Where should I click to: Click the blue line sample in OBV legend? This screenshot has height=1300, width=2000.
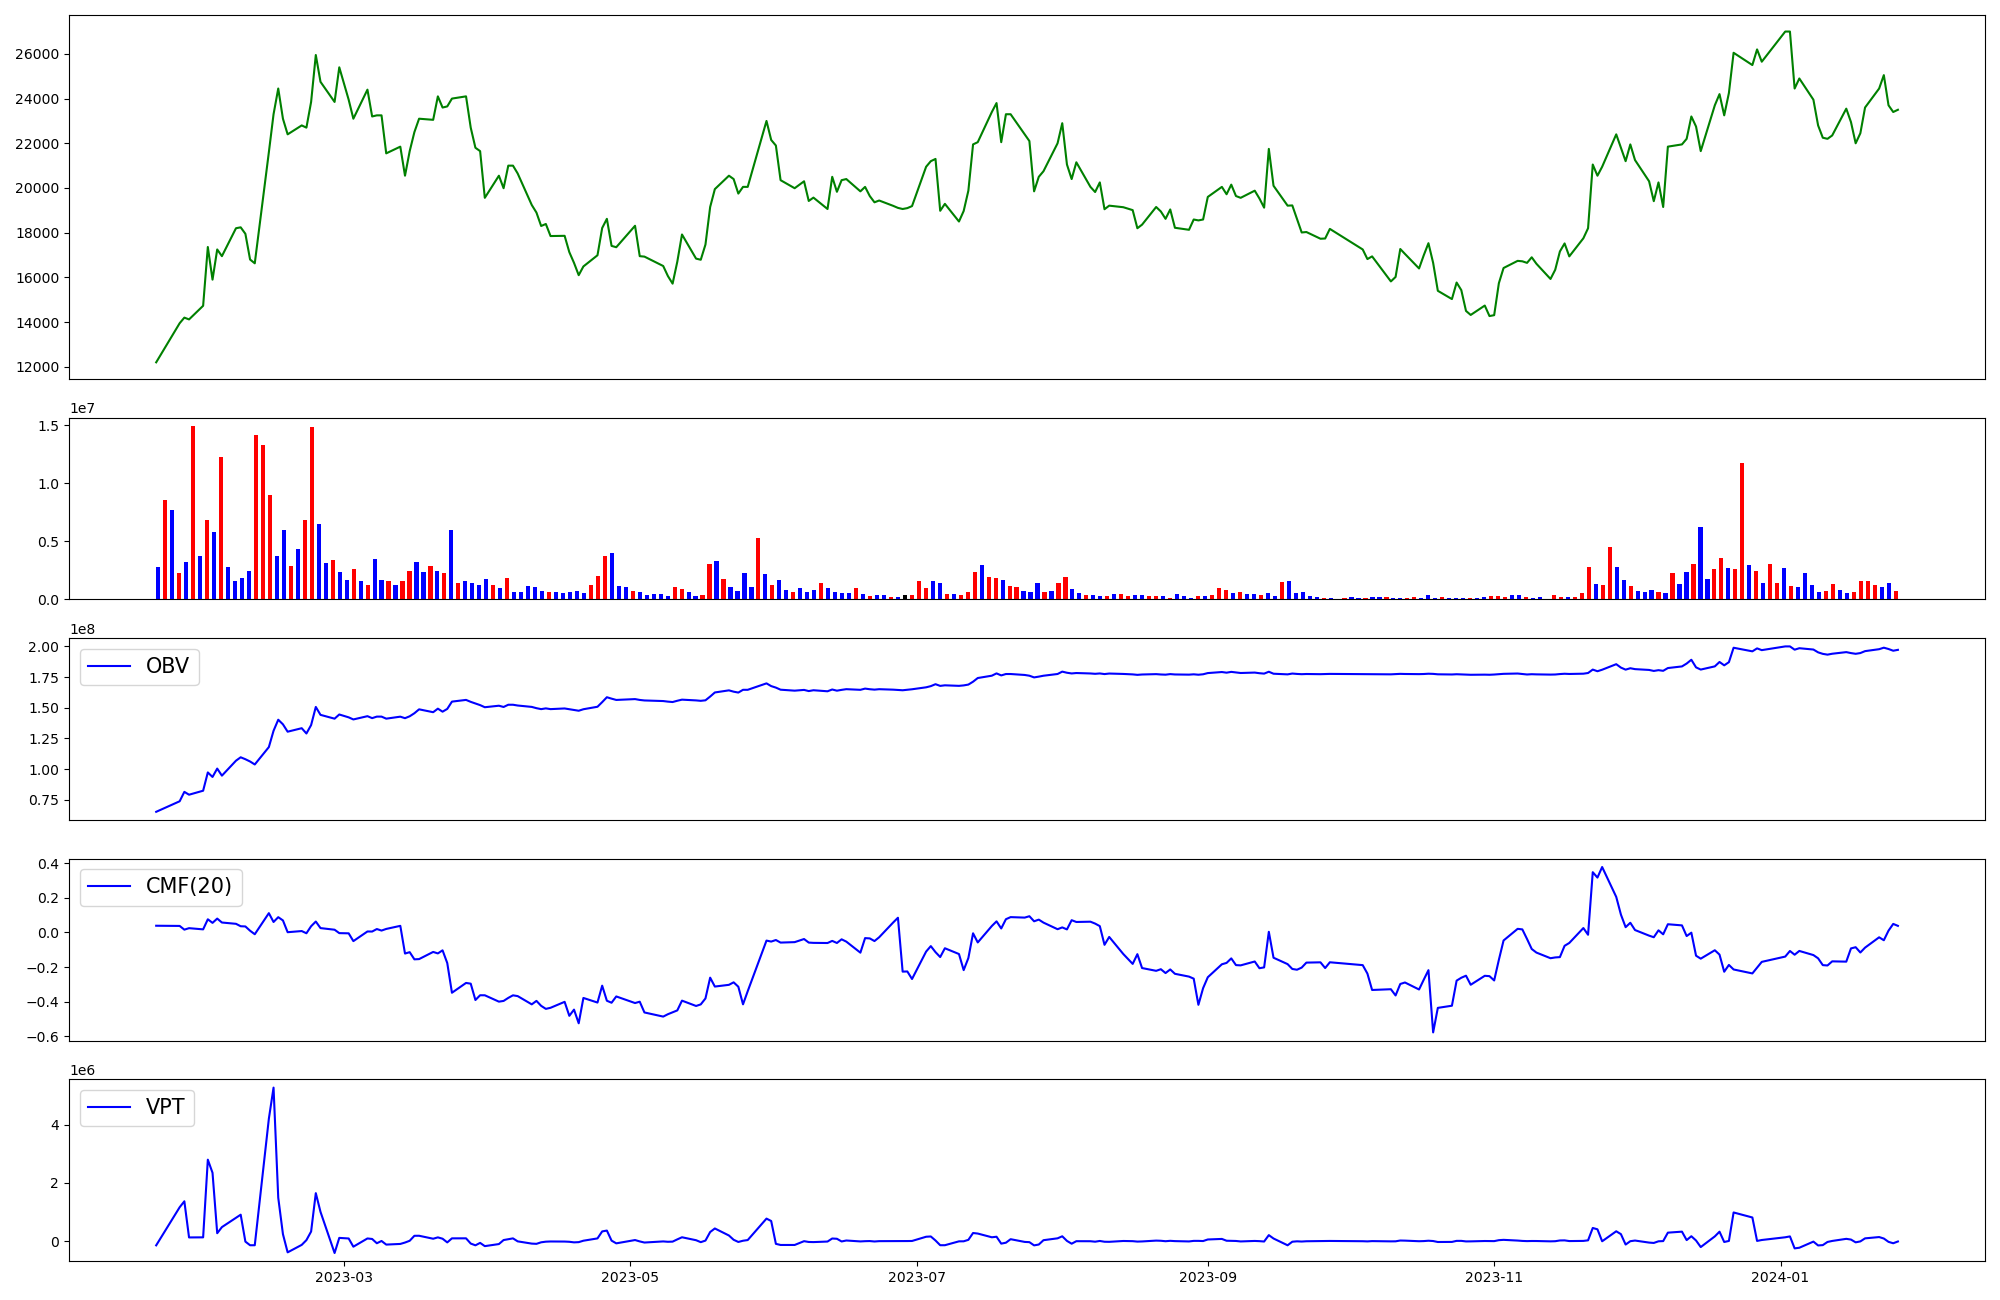click(x=110, y=666)
